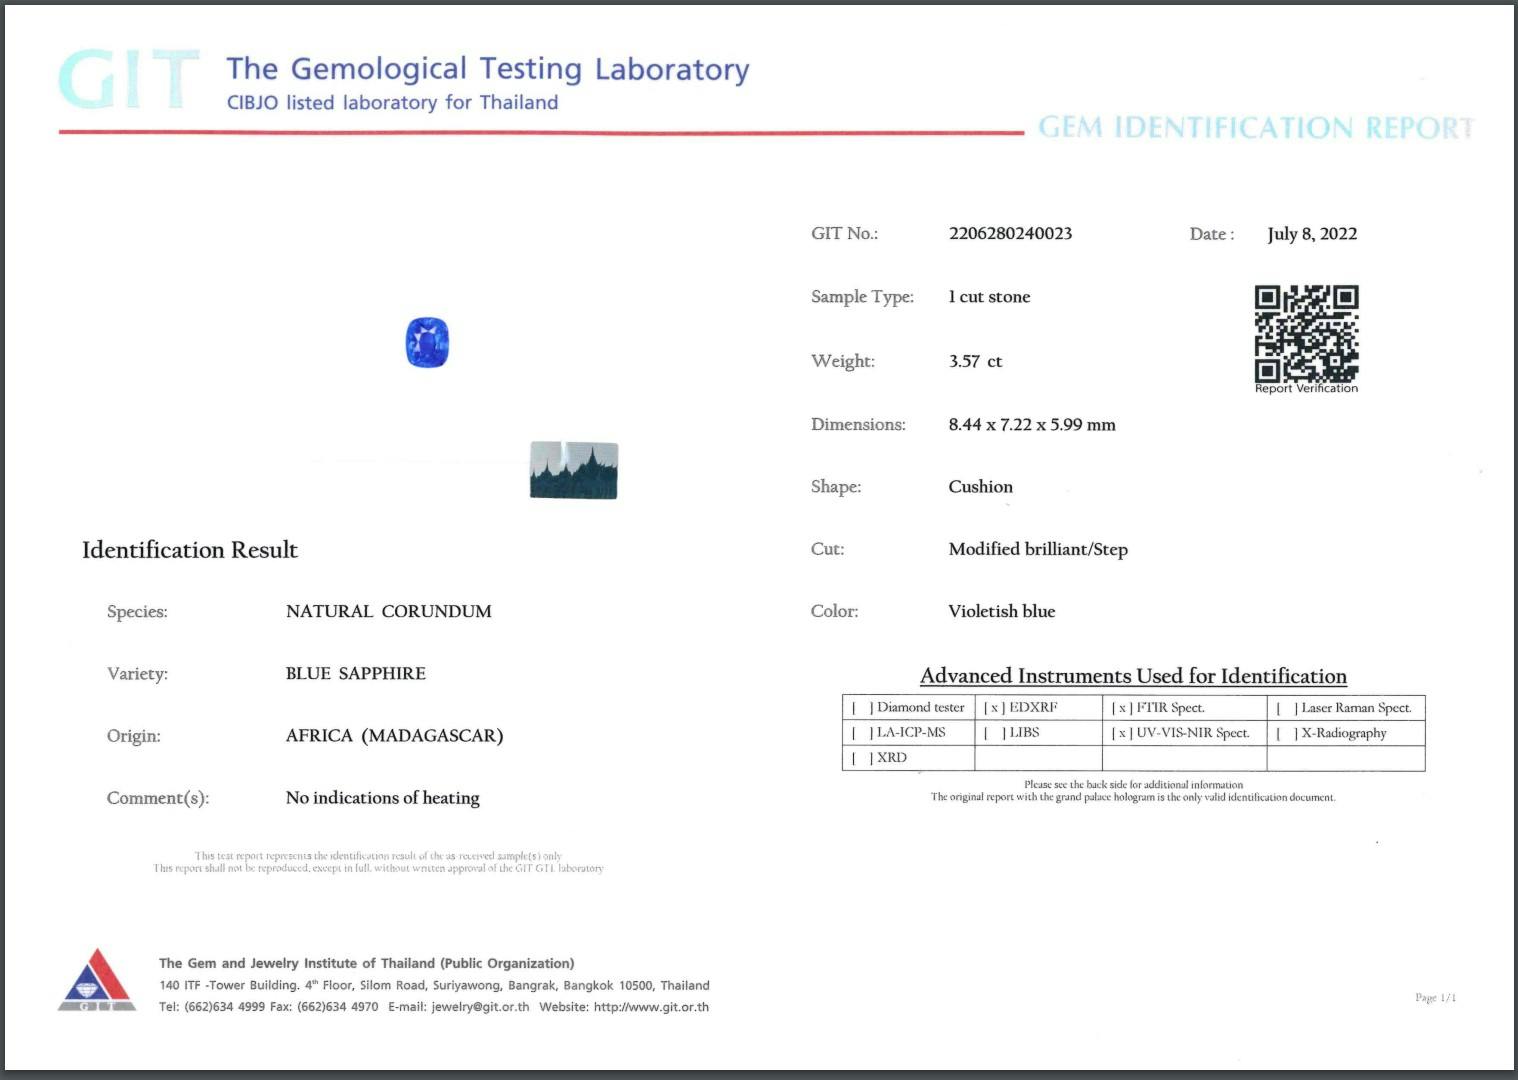Check the Laser Raman Spect. box
1518x1080 pixels.
(1286, 708)
